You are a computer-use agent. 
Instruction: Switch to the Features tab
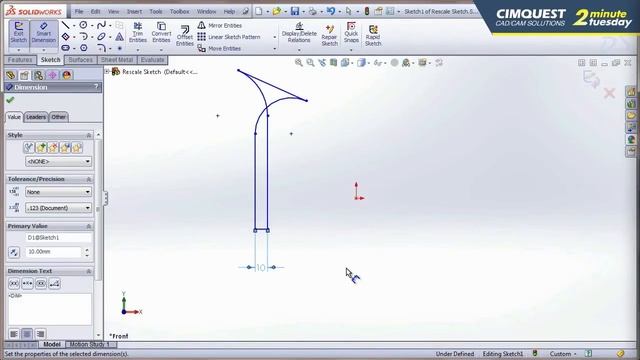tap(20, 60)
